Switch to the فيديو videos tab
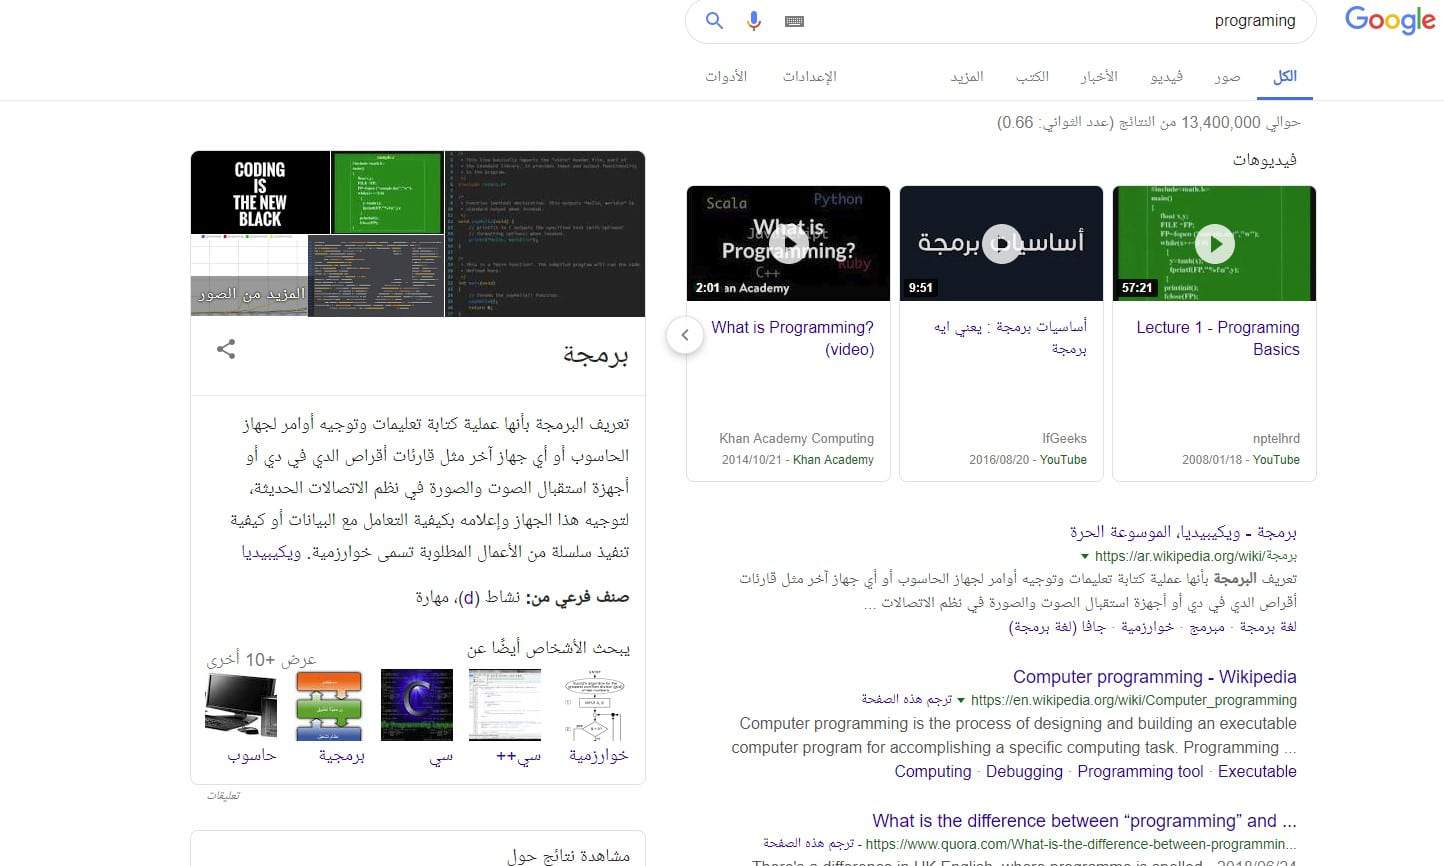The height and width of the screenshot is (866, 1444). 1166,76
